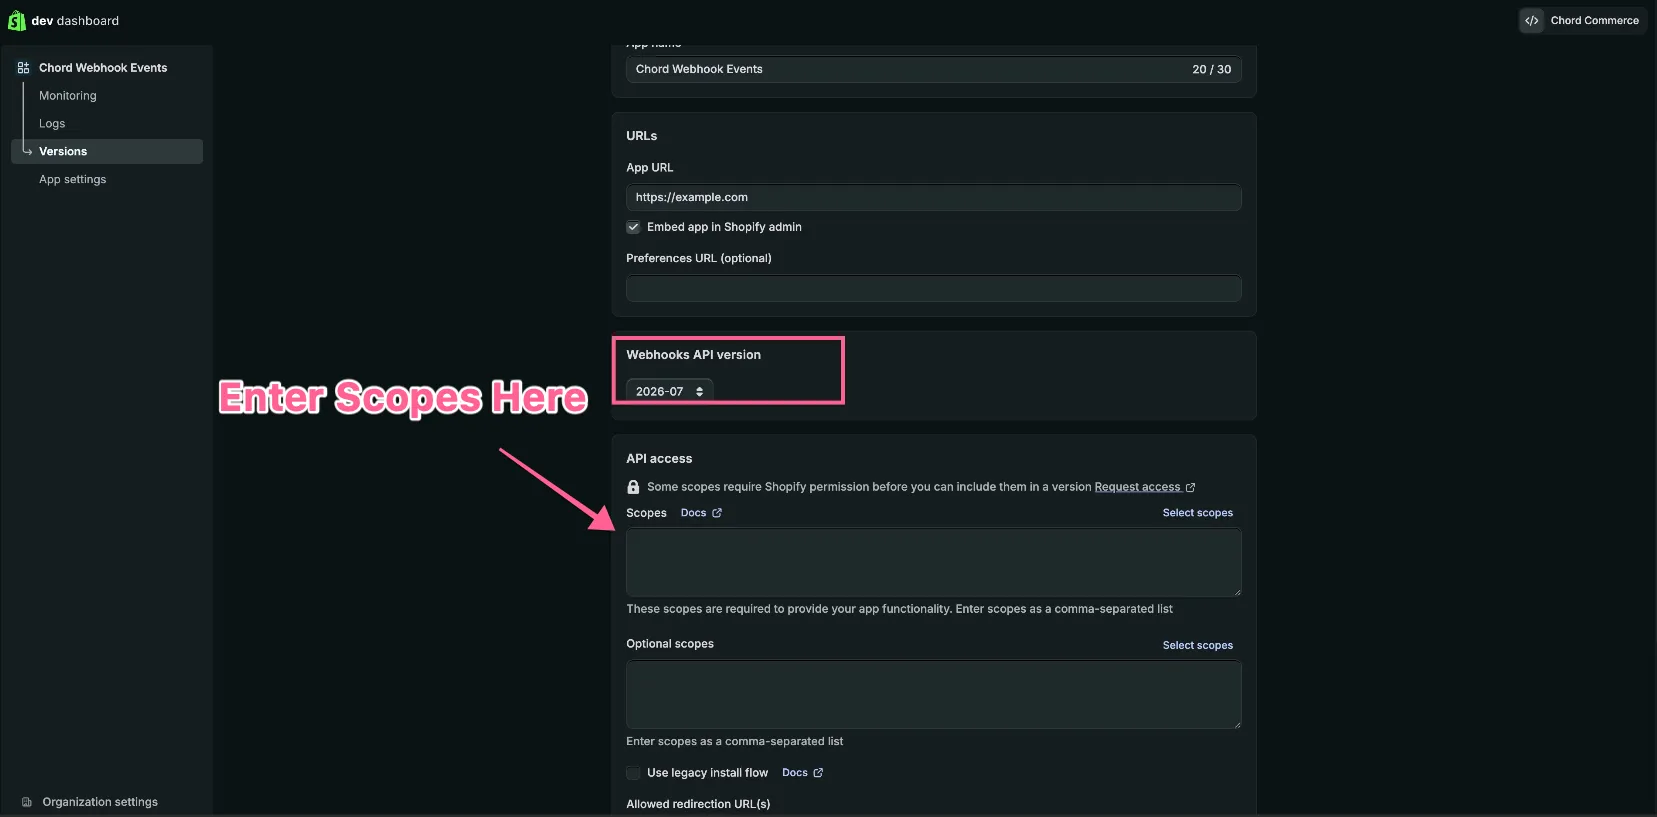Open Organization settings
Screen dimensions: 1657x817
coord(100,802)
